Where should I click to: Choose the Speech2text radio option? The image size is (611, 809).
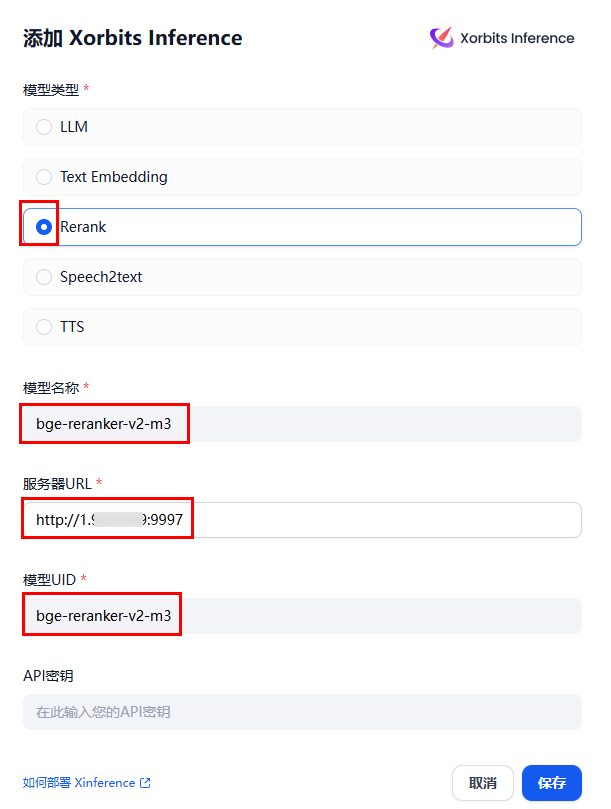point(44,277)
